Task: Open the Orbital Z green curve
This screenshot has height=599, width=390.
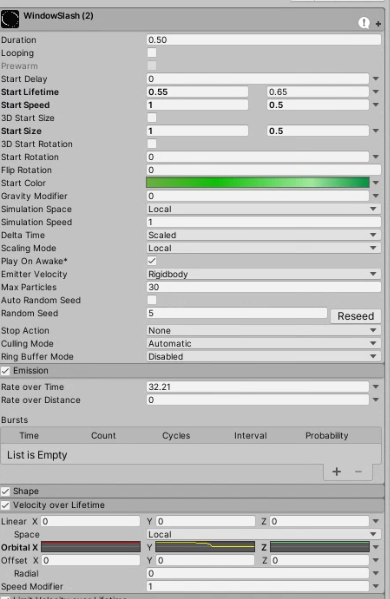Action: [320, 547]
